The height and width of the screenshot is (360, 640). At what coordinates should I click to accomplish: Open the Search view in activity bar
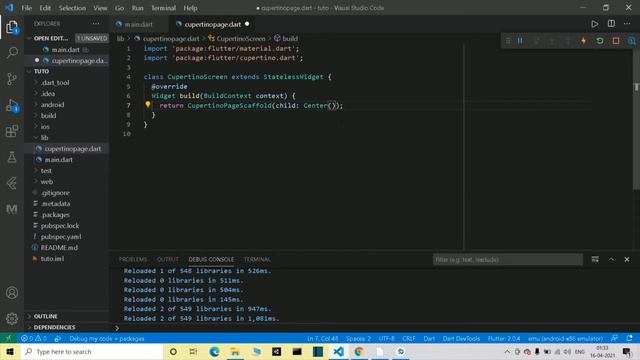(12, 52)
